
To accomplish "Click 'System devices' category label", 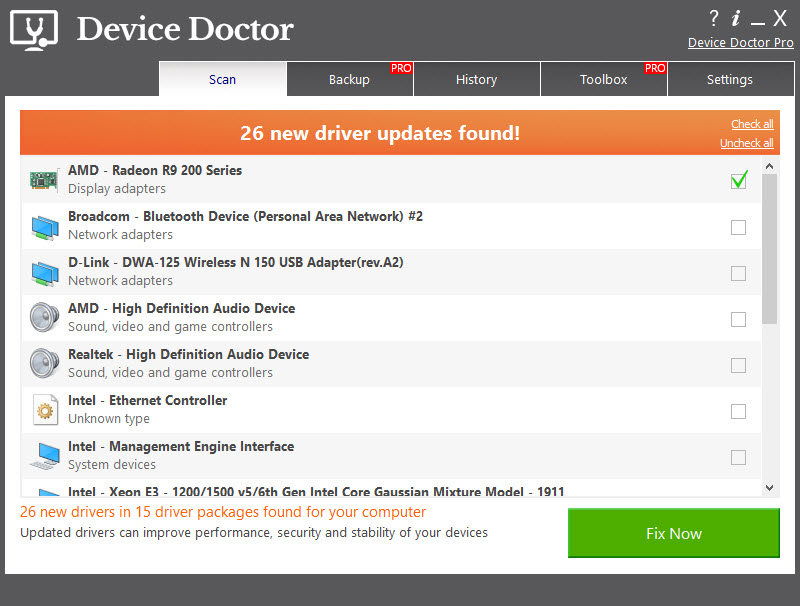I will 112,465.
